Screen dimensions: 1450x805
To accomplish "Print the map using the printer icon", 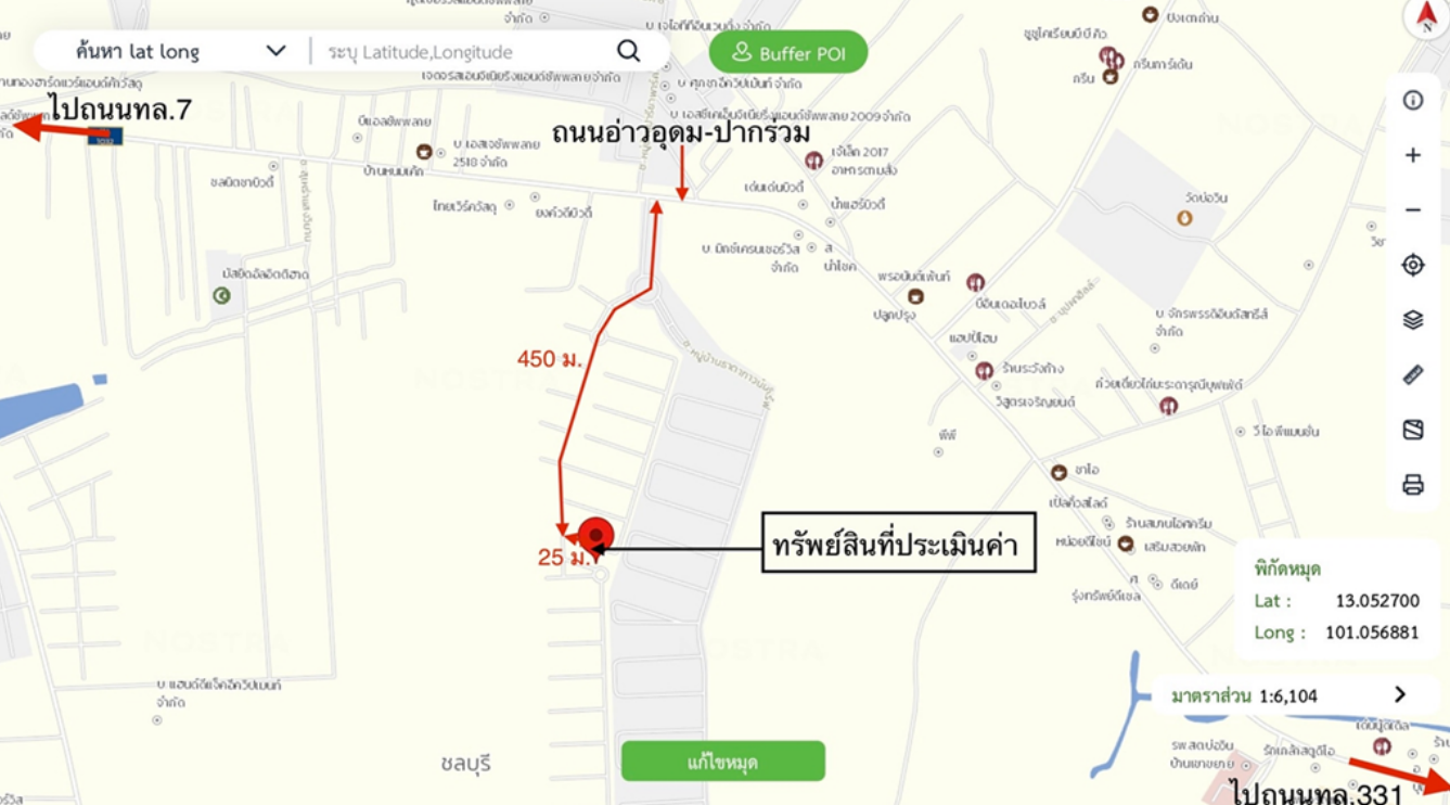I will 1413,485.
